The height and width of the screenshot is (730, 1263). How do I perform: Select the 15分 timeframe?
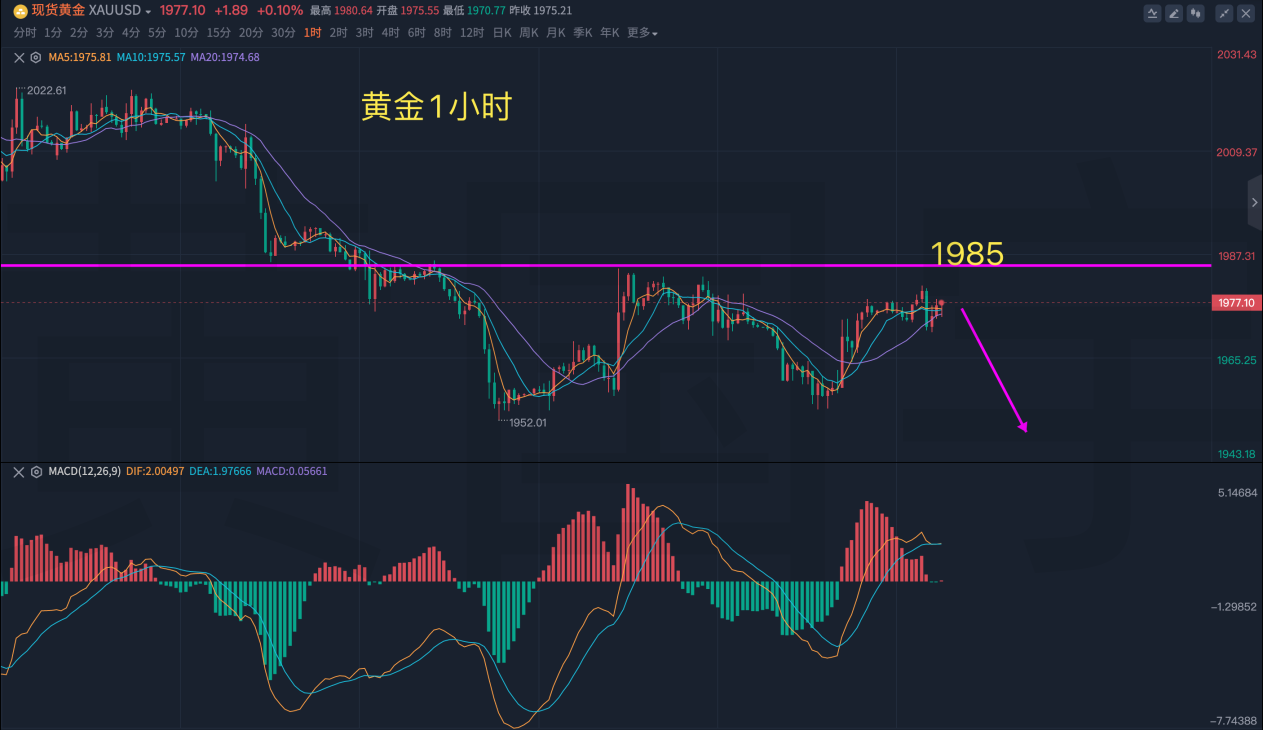(218, 33)
